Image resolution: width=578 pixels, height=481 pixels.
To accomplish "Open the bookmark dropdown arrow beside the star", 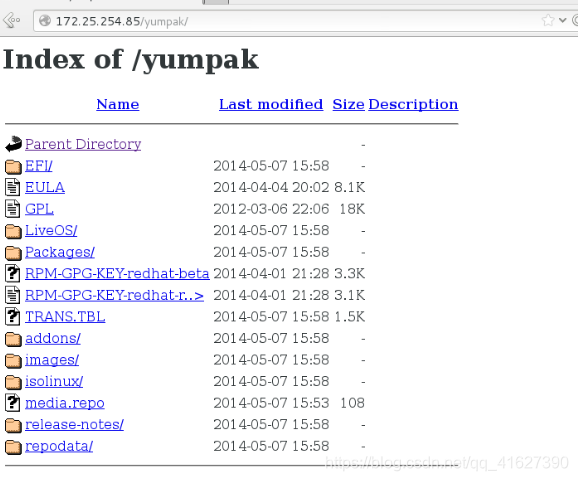I will click(x=563, y=20).
